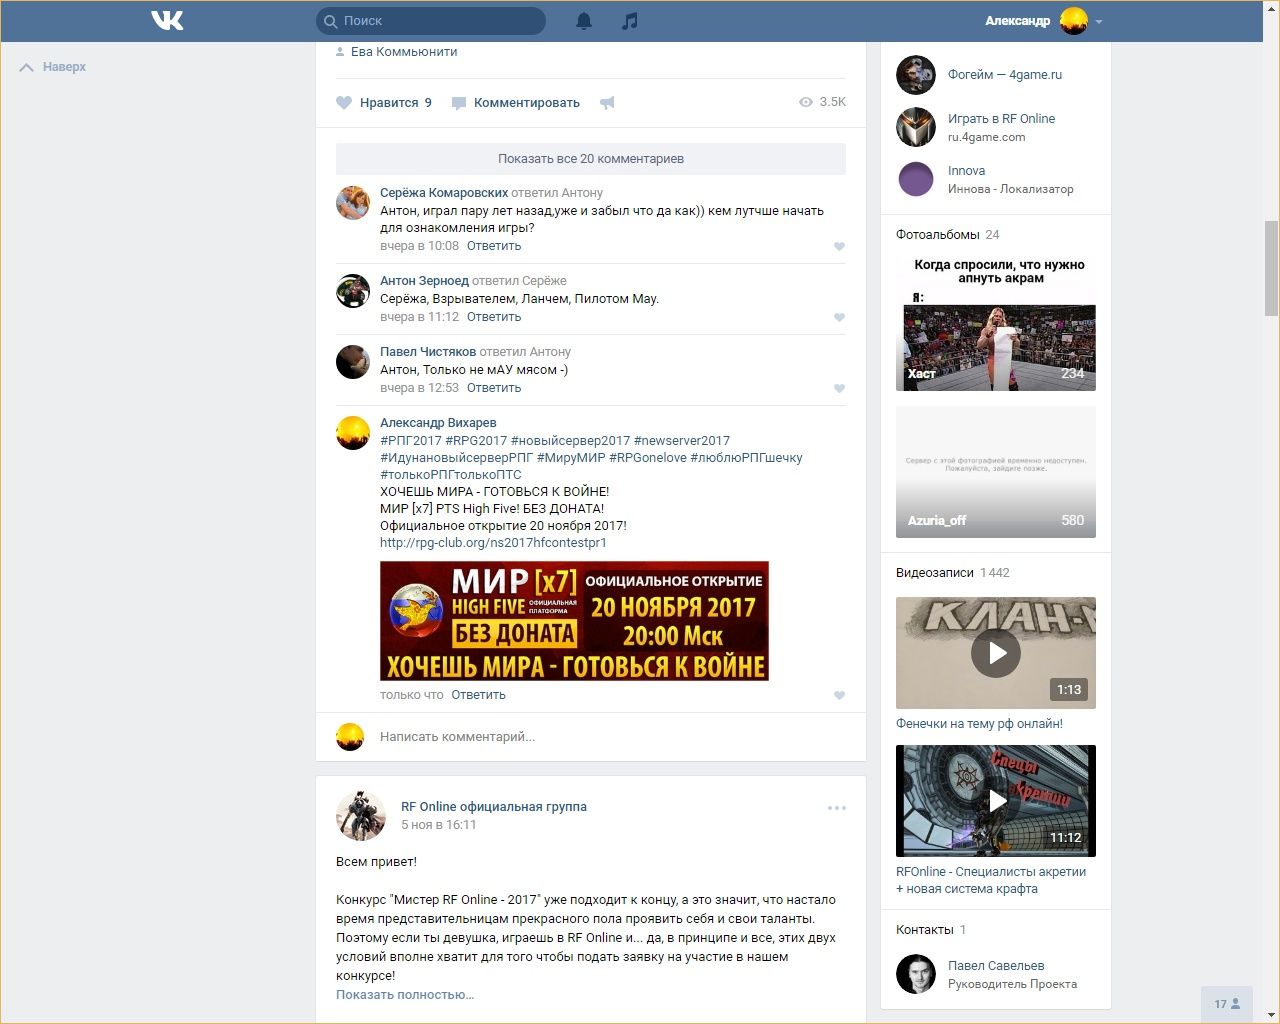The height and width of the screenshot is (1024, 1280).
Task: Click hashtag #РПГ2017
Action: (411, 441)
